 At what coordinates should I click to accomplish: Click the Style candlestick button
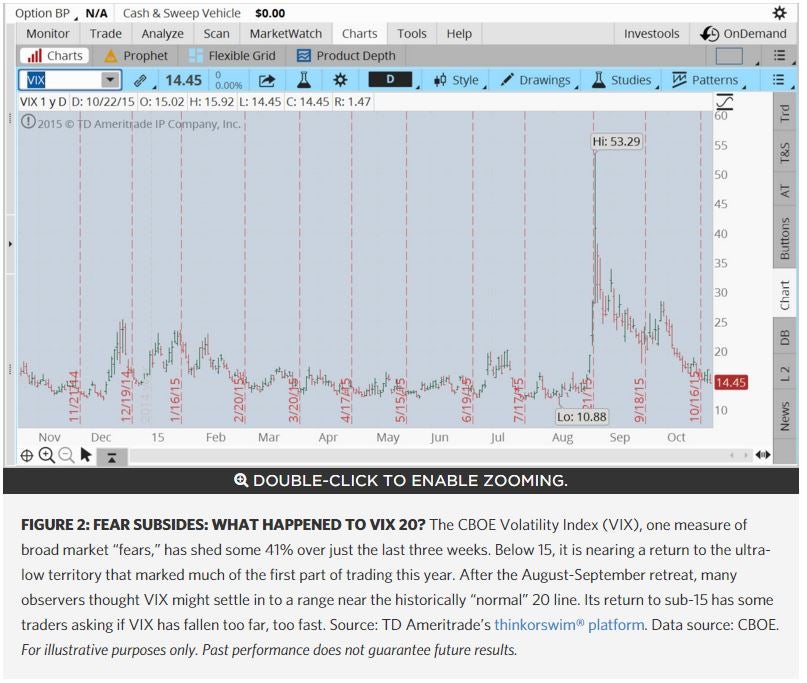point(456,80)
